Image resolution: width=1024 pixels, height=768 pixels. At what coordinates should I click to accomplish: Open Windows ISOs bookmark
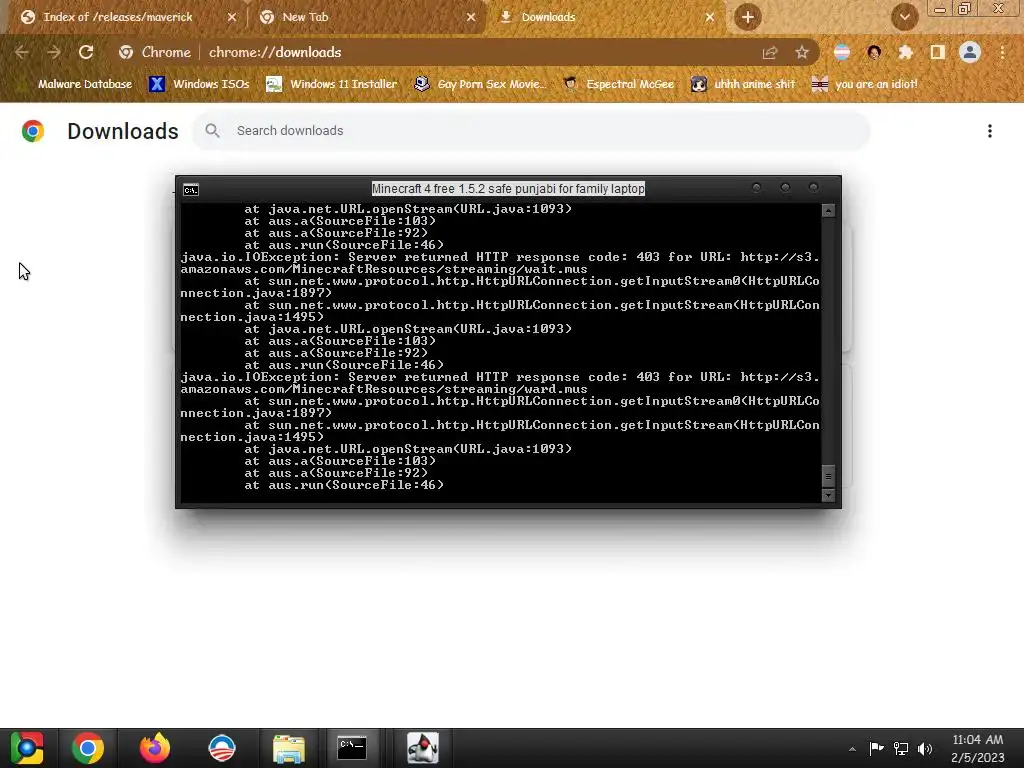[x=199, y=84]
